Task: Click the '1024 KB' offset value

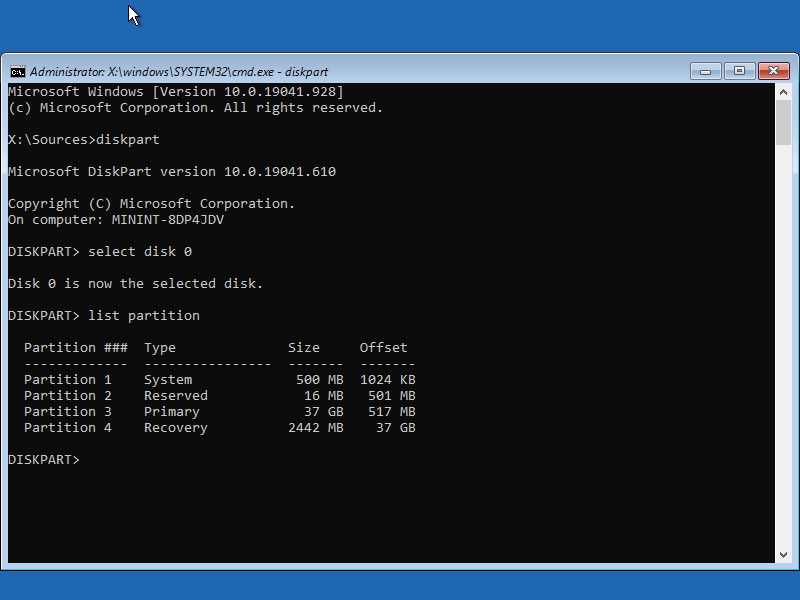Action: (387, 380)
